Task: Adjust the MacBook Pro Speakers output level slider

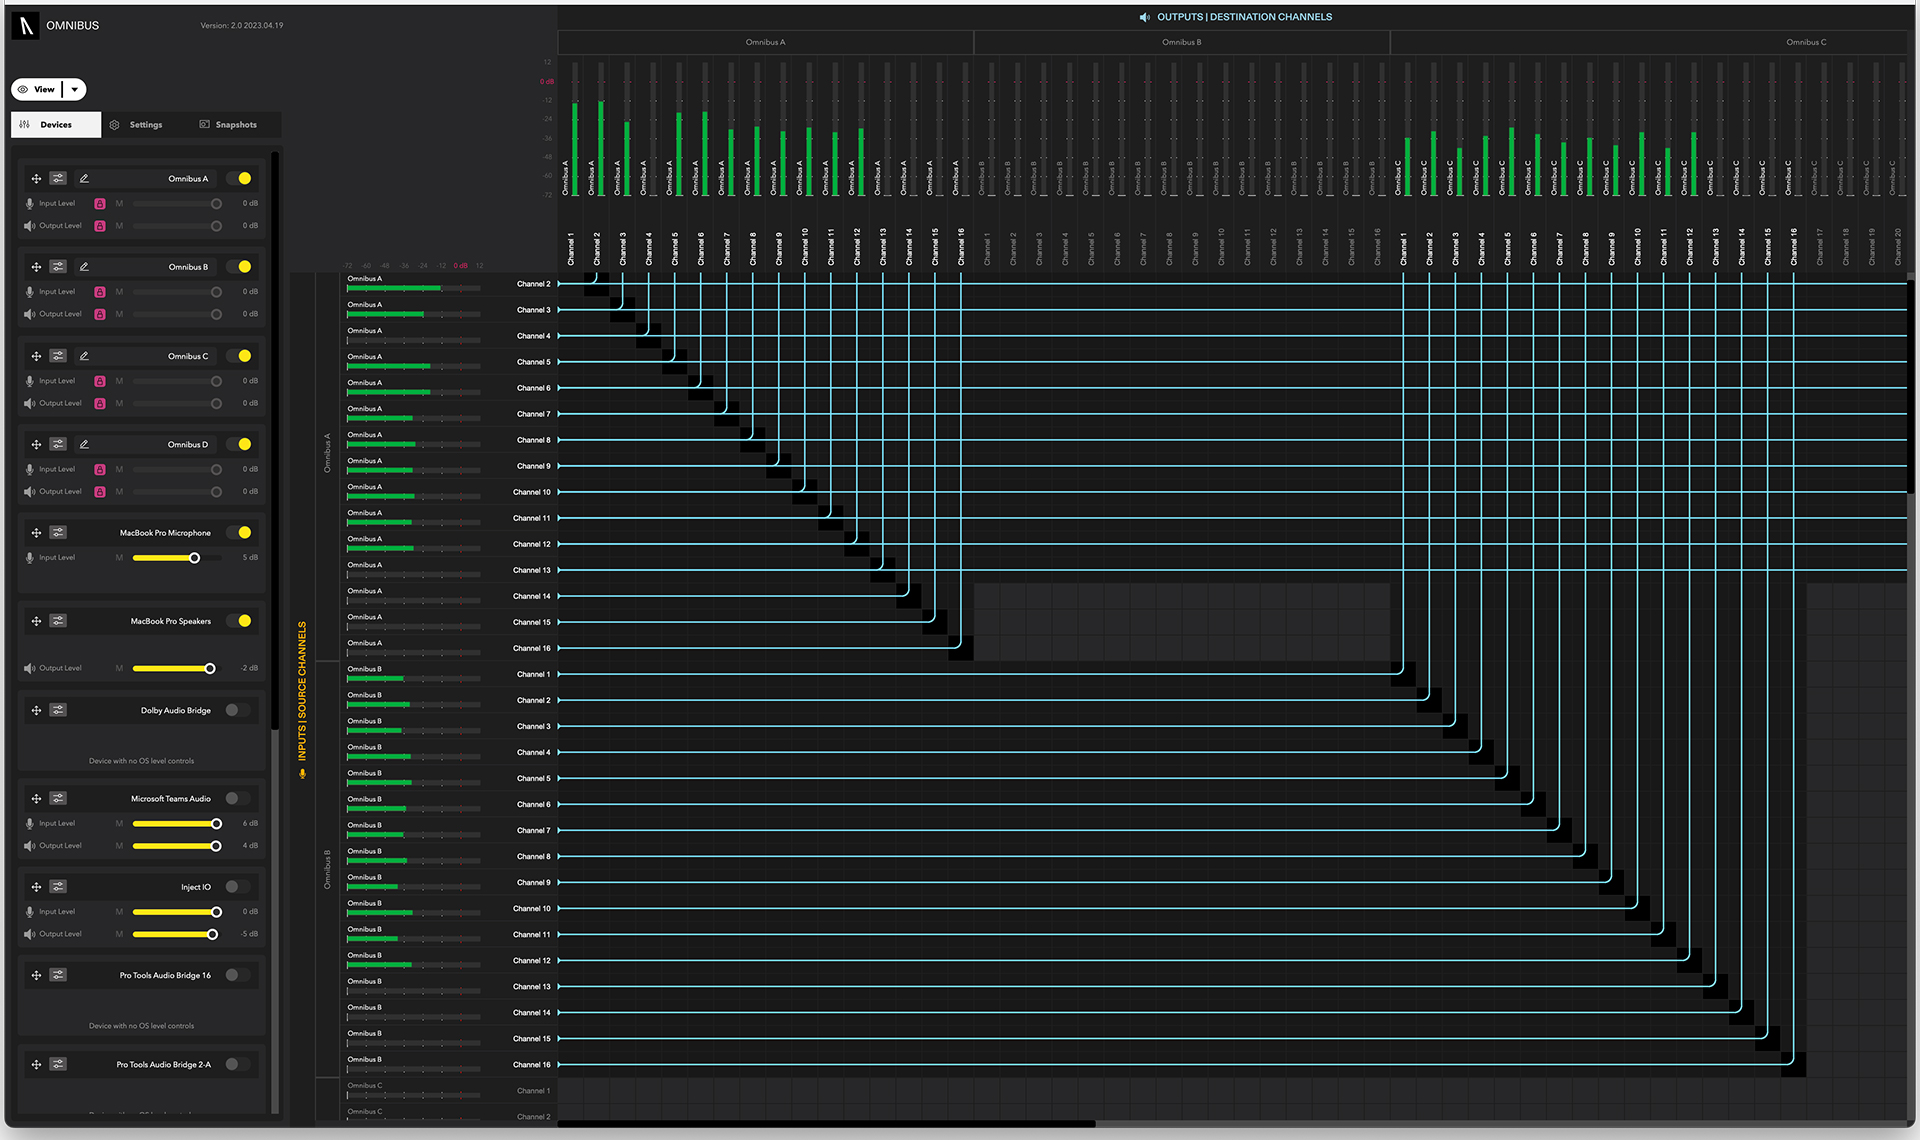Action: [x=177, y=668]
